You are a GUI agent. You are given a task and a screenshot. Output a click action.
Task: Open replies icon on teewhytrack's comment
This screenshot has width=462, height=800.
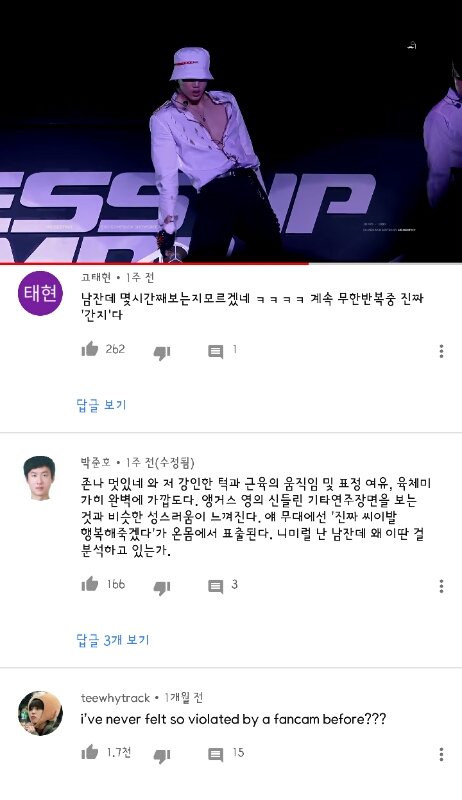pos(216,755)
